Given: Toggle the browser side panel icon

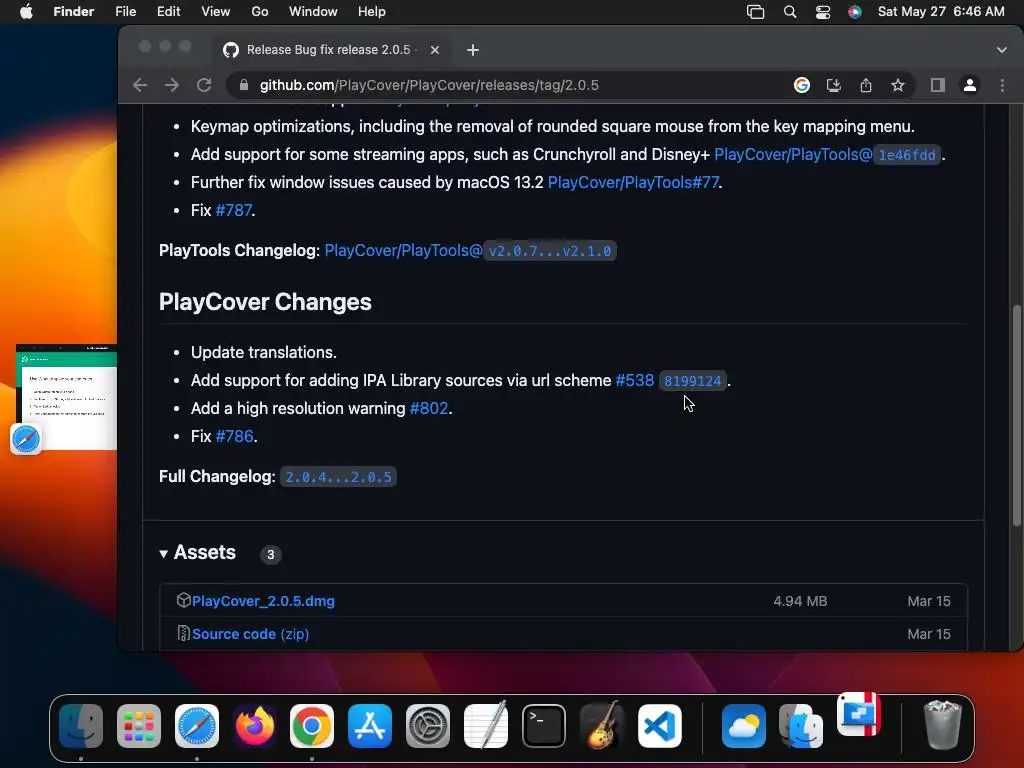Looking at the screenshot, I should pos(938,85).
